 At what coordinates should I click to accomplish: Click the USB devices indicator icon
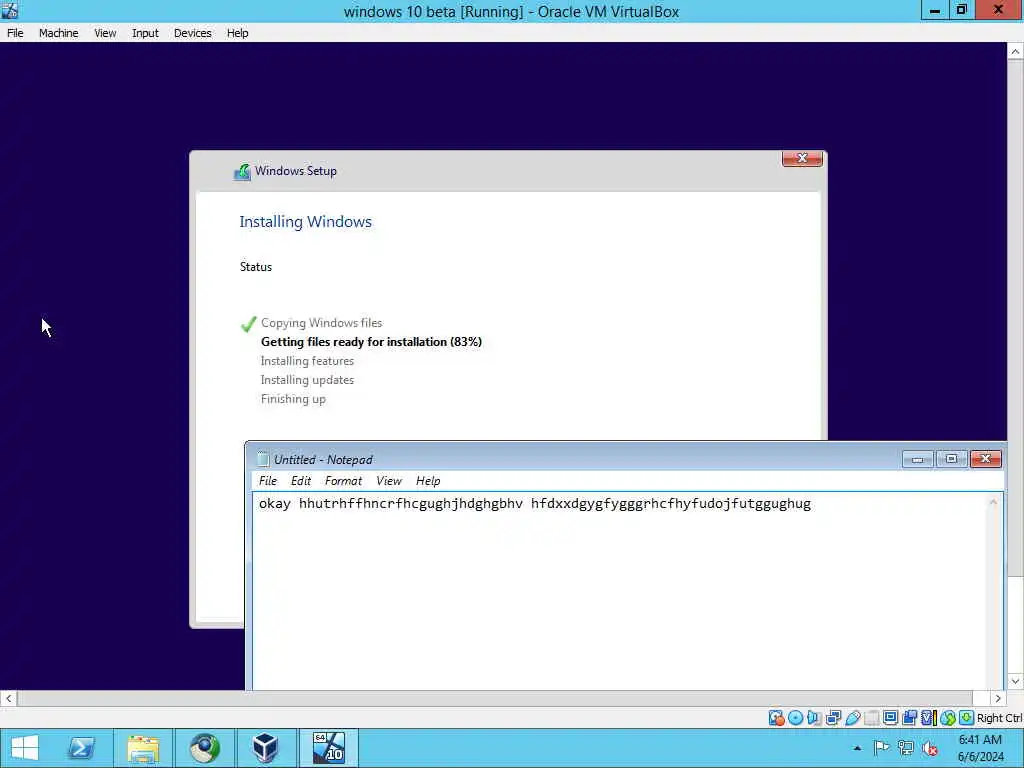(x=852, y=718)
